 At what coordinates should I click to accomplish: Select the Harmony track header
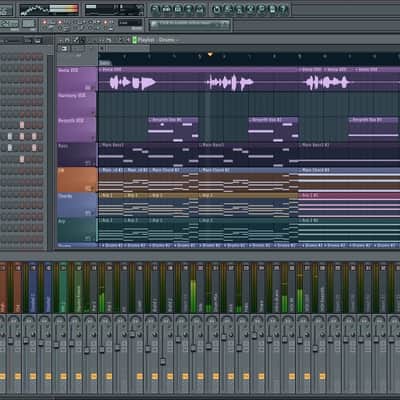tap(77, 104)
